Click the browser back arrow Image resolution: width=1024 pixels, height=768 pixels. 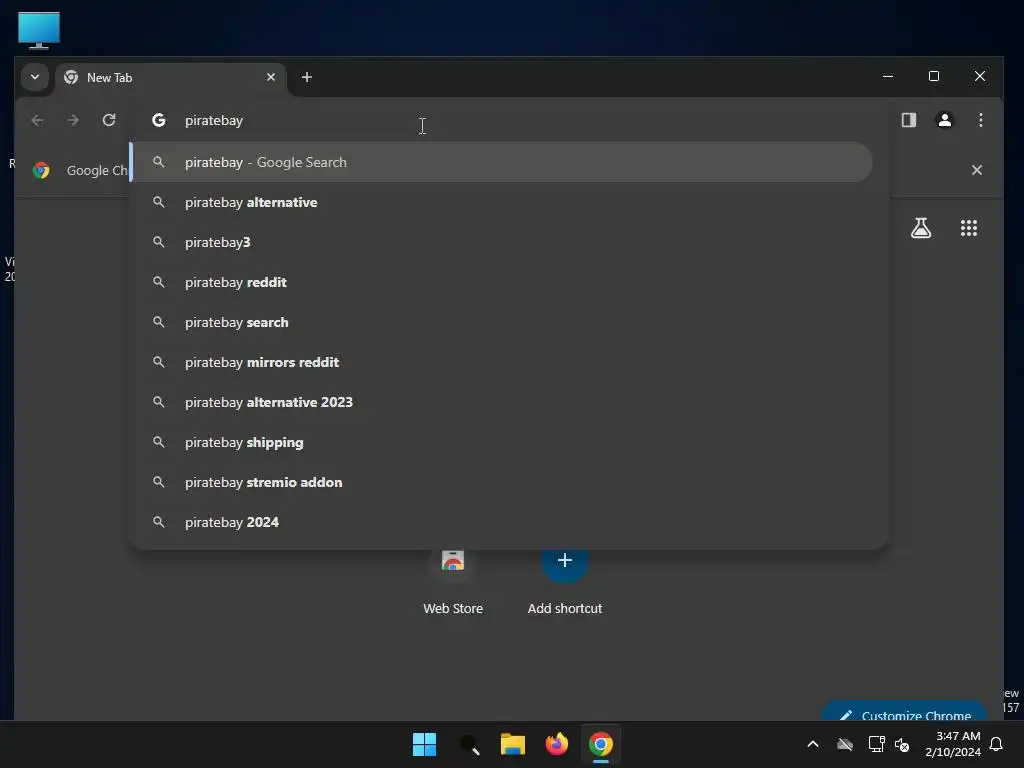37,120
